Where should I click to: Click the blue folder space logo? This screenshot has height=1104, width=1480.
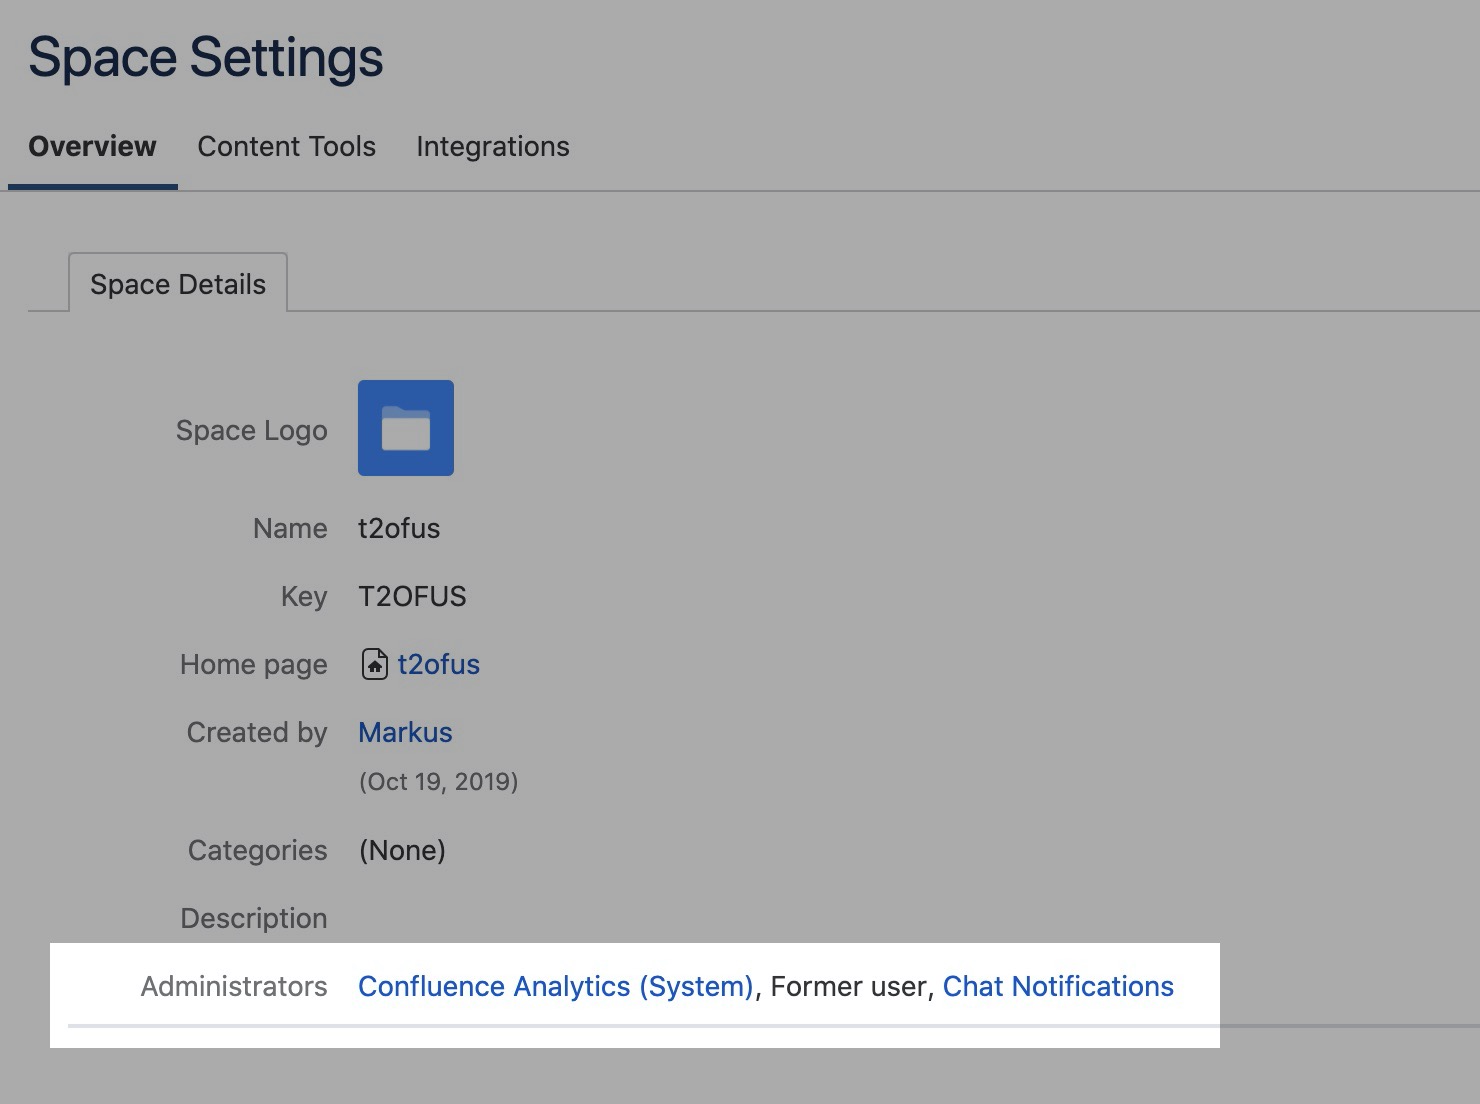click(x=406, y=428)
